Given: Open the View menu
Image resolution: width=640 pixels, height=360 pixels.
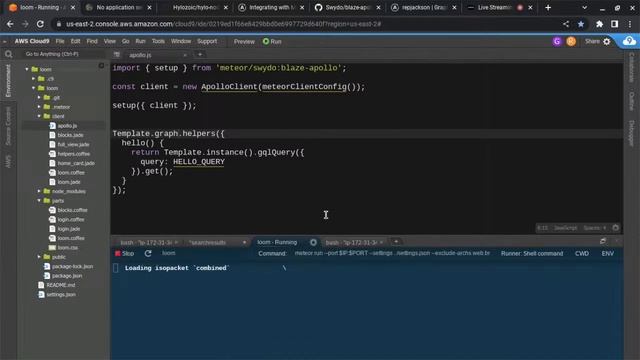Looking at the screenshot, I should point(109,41).
